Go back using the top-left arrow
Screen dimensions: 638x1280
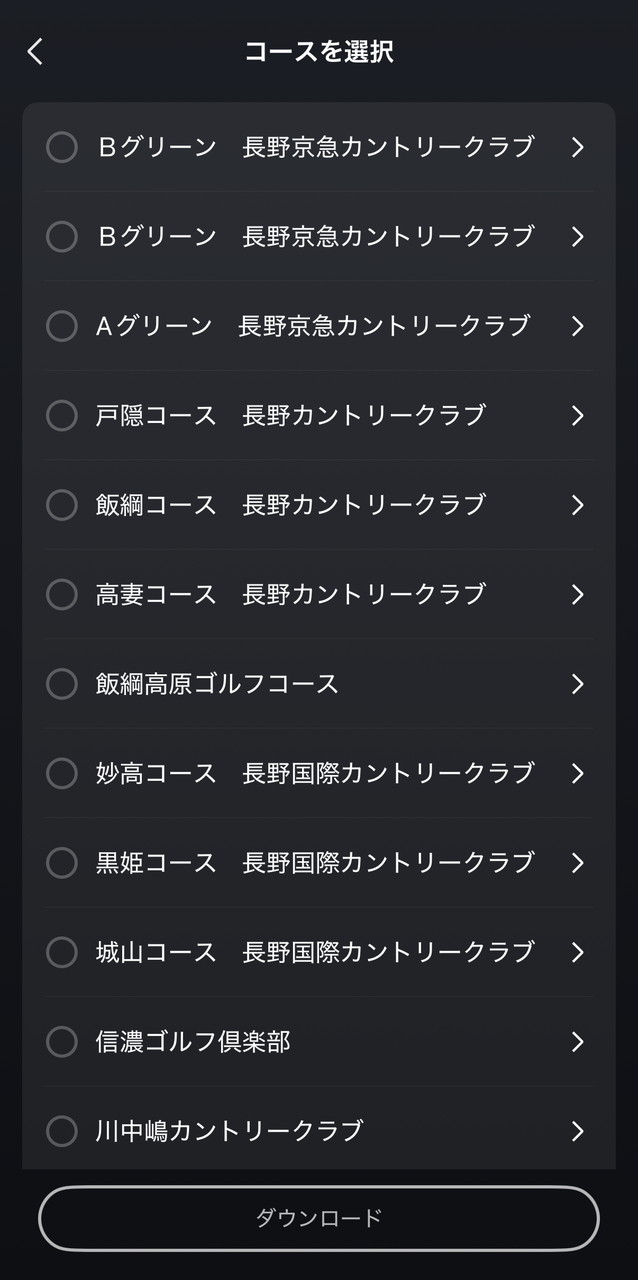click(x=36, y=52)
